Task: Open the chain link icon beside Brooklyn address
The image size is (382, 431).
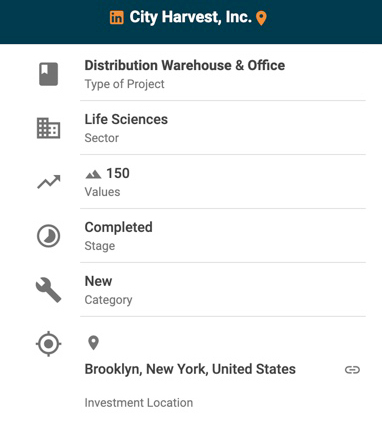Action: [352, 370]
